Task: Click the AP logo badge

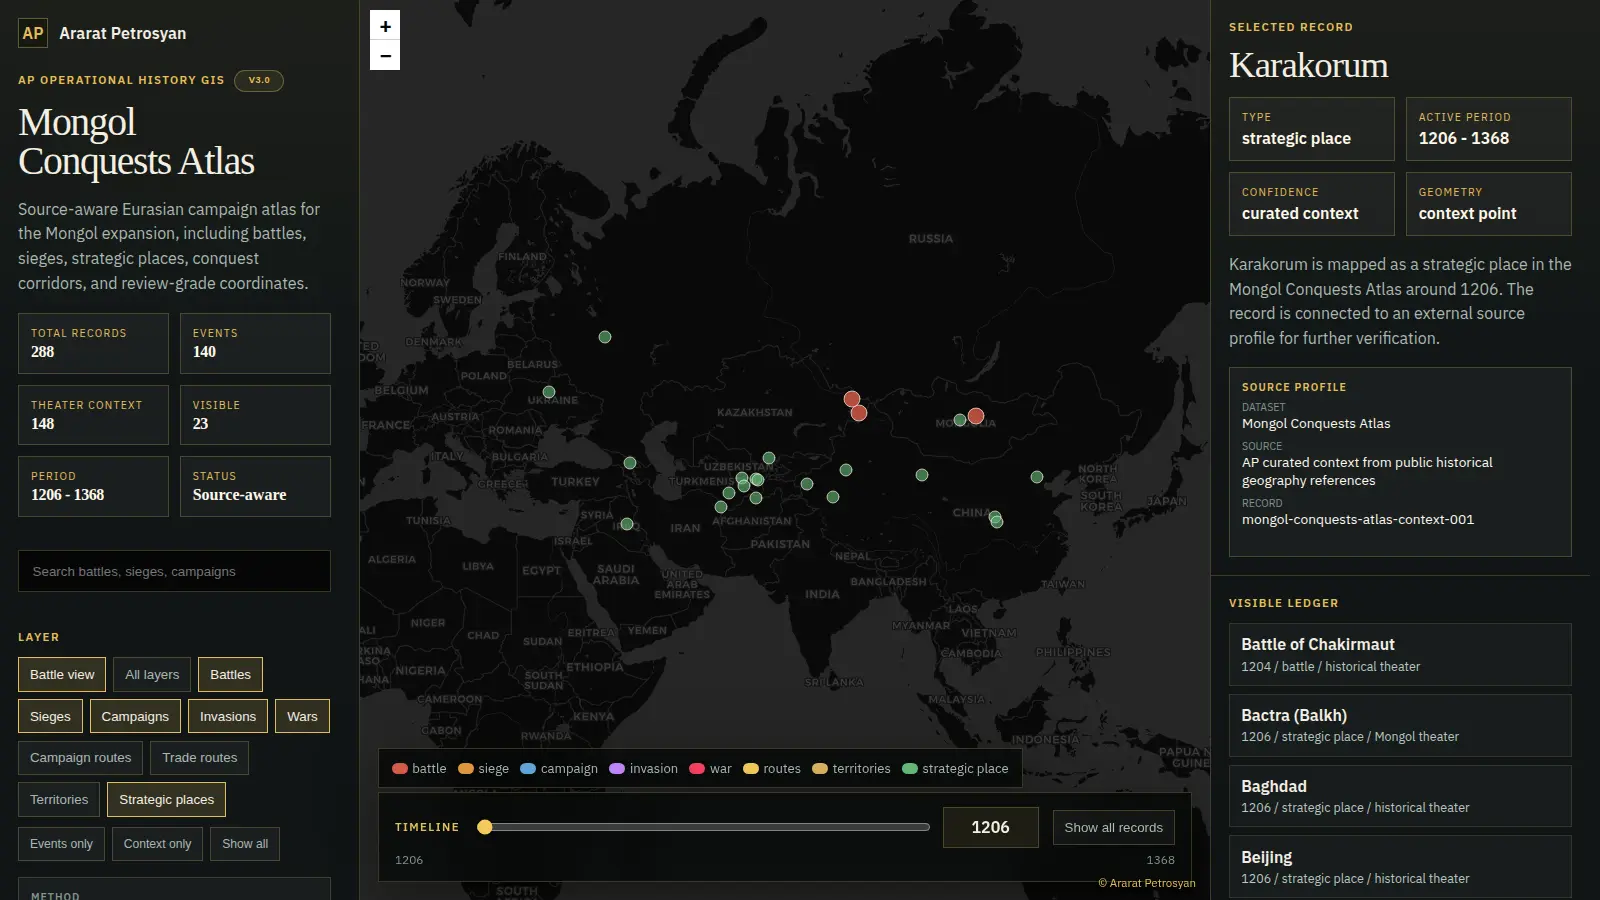Action: coord(33,33)
